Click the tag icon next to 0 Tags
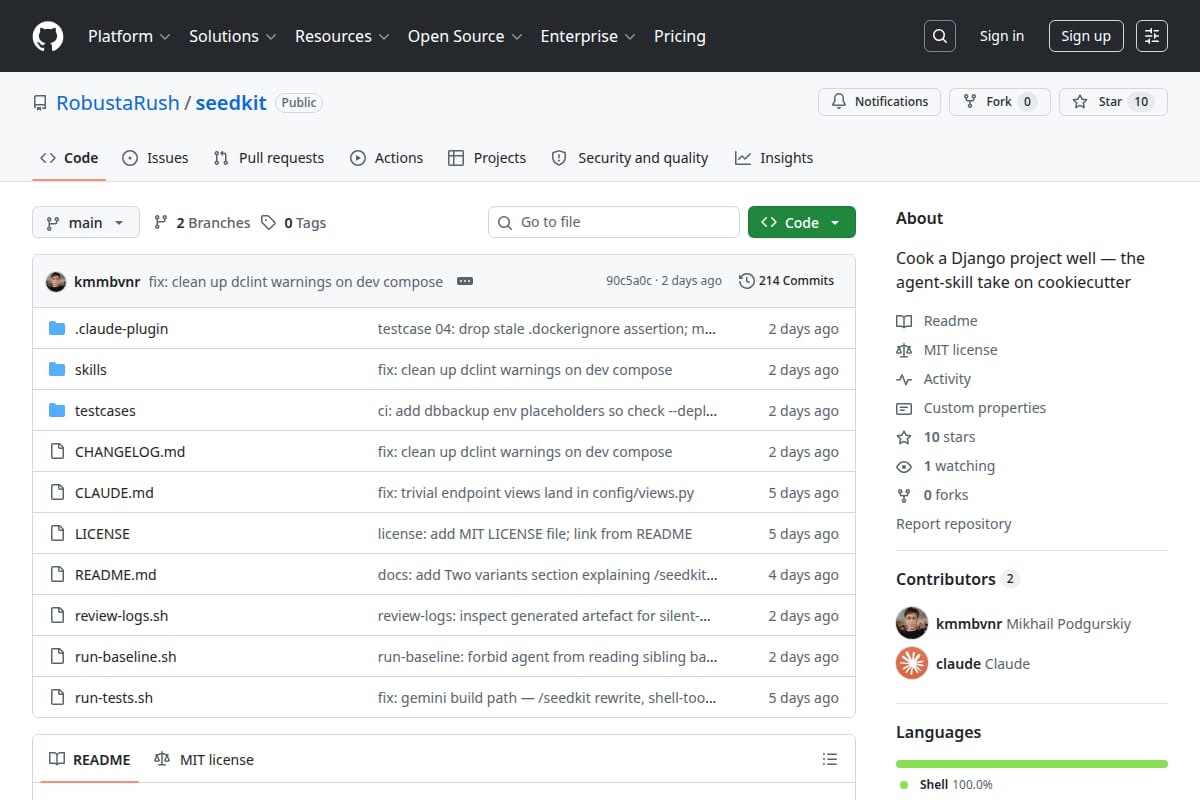 [x=268, y=223]
